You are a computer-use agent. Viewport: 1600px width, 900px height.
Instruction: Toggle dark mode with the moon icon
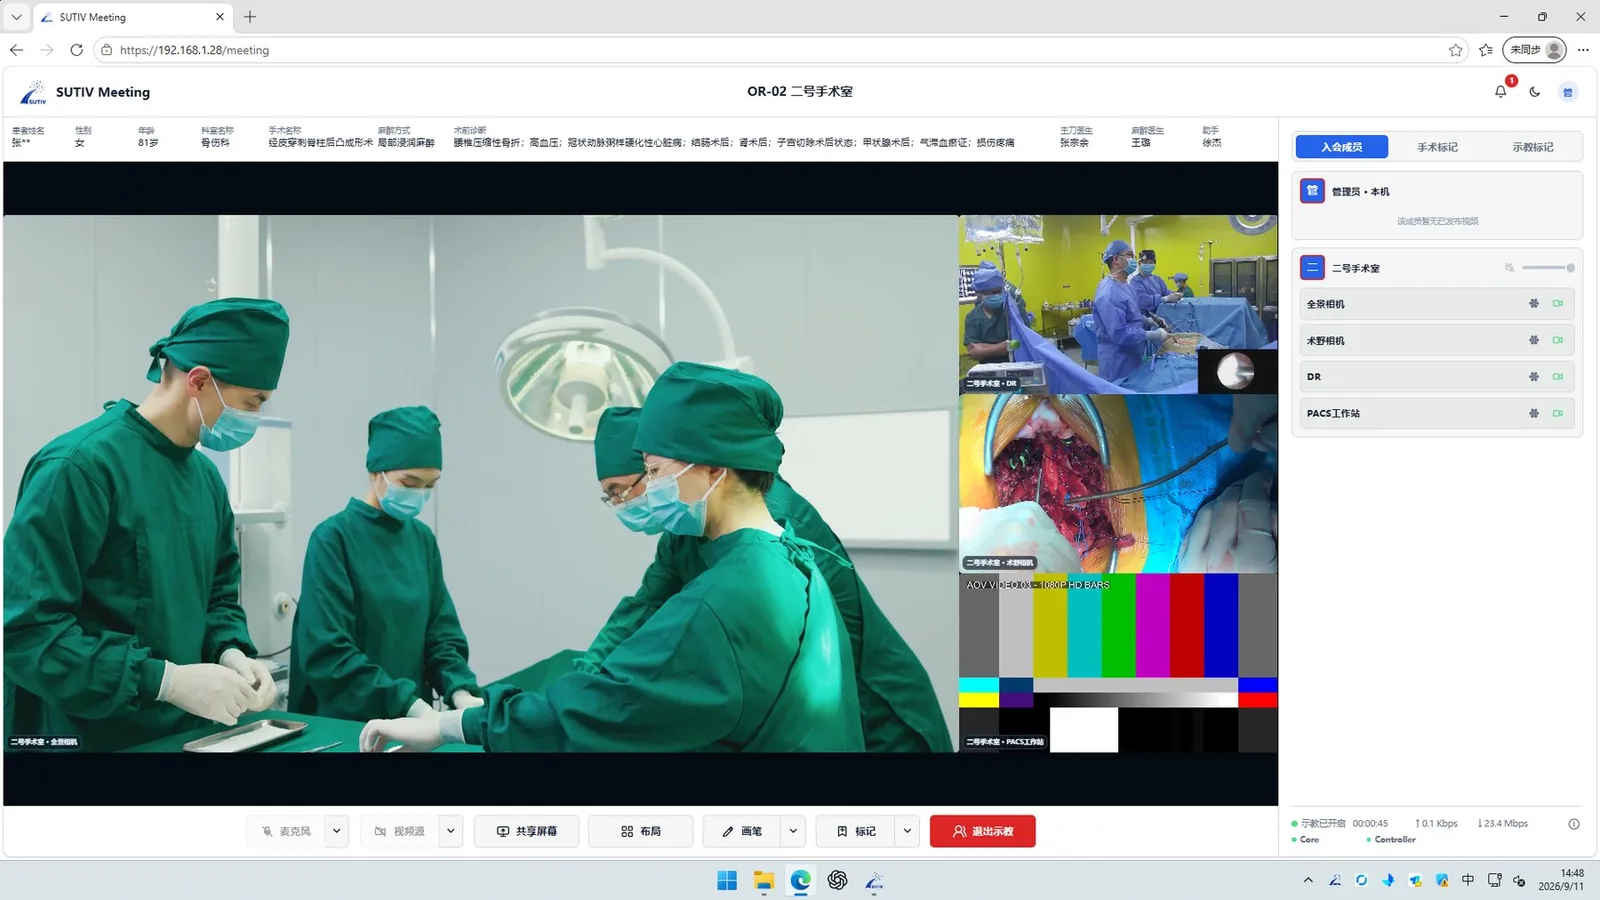click(1534, 92)
